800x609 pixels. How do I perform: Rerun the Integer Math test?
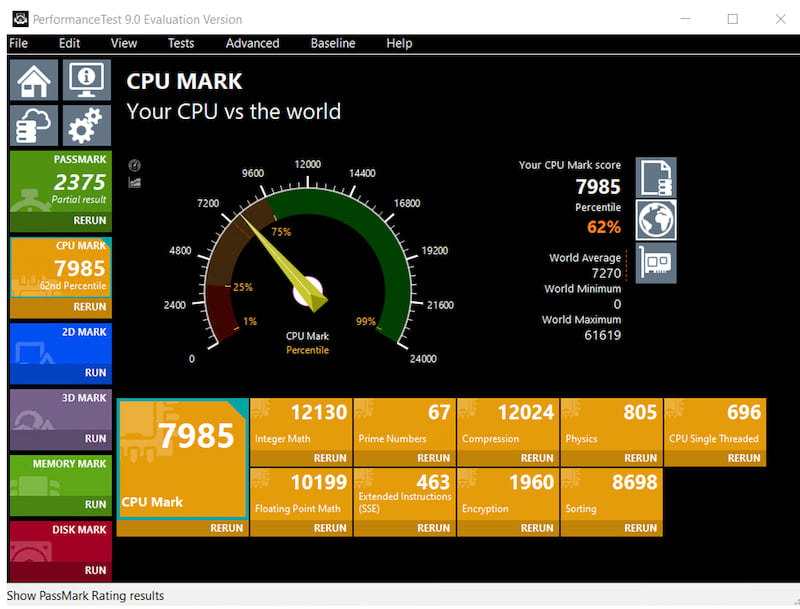click(x=301, y=459)
